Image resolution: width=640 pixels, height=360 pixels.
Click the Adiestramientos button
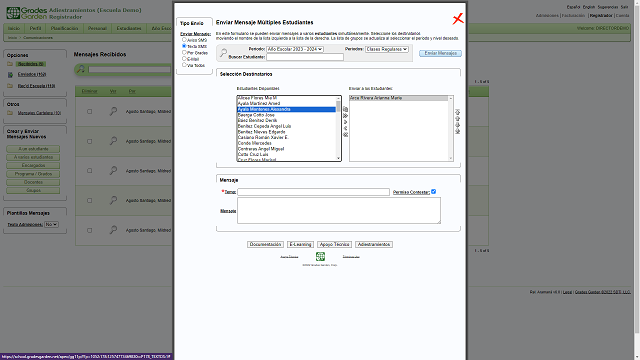coord(374,244)
